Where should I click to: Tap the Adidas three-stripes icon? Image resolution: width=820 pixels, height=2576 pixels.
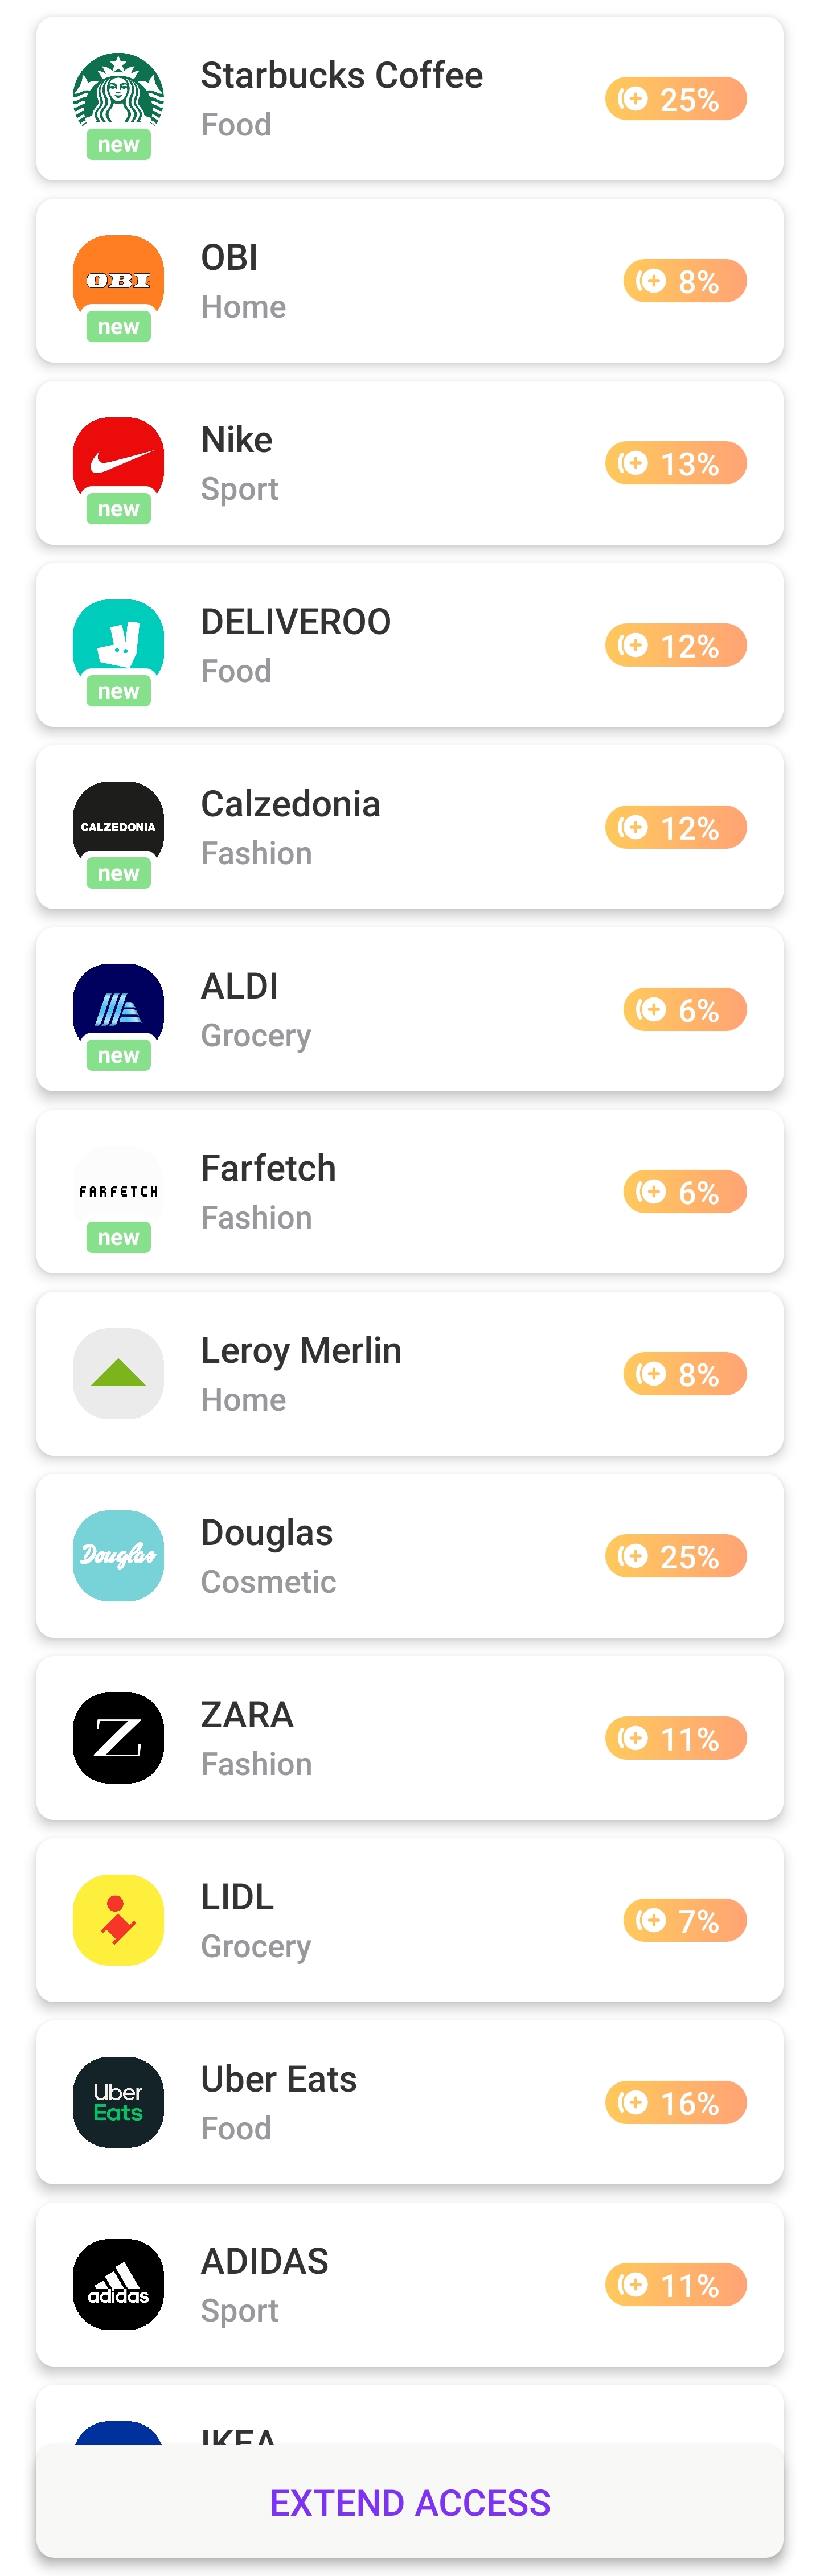tap(118, 2283)
